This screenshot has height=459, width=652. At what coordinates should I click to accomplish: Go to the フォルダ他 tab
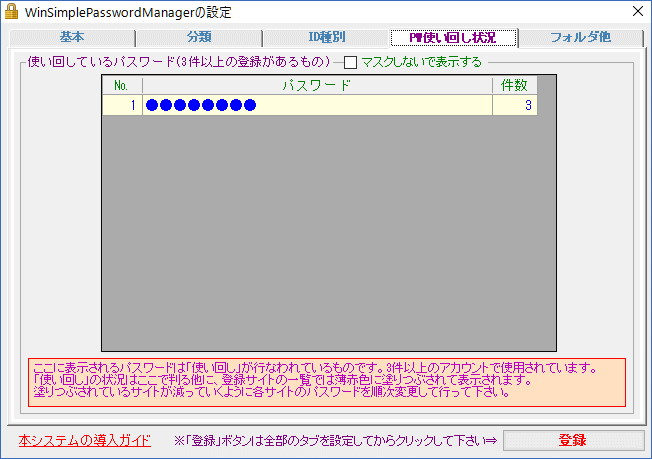click(581, 37)
